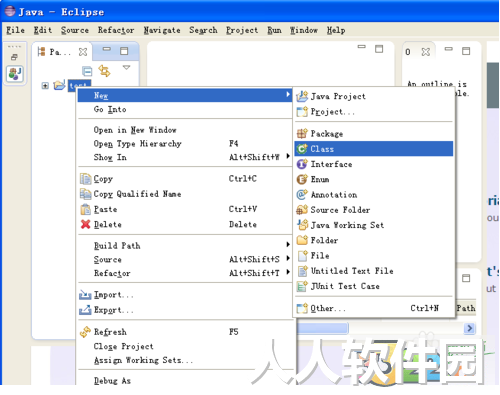Click the red Delete X icon
This screenshot has height=395, width=500.
coord(86,224)
